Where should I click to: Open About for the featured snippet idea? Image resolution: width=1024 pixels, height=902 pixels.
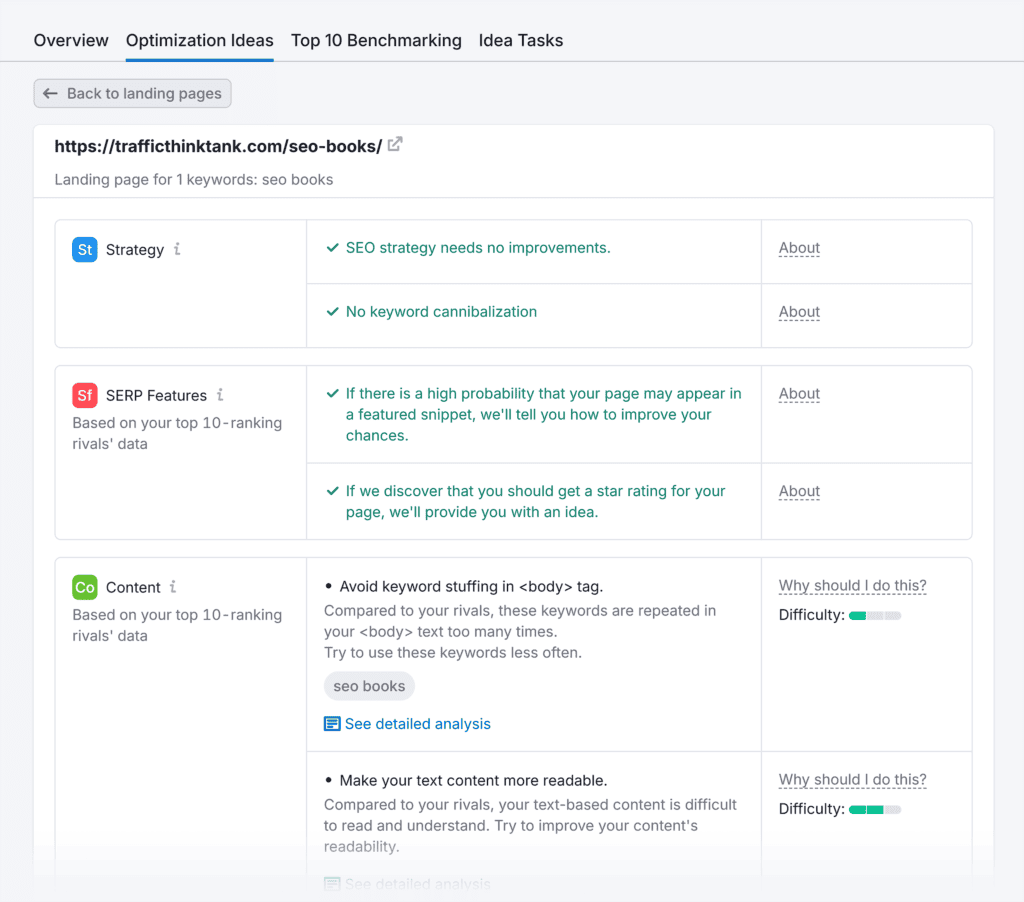coord(799,394)
